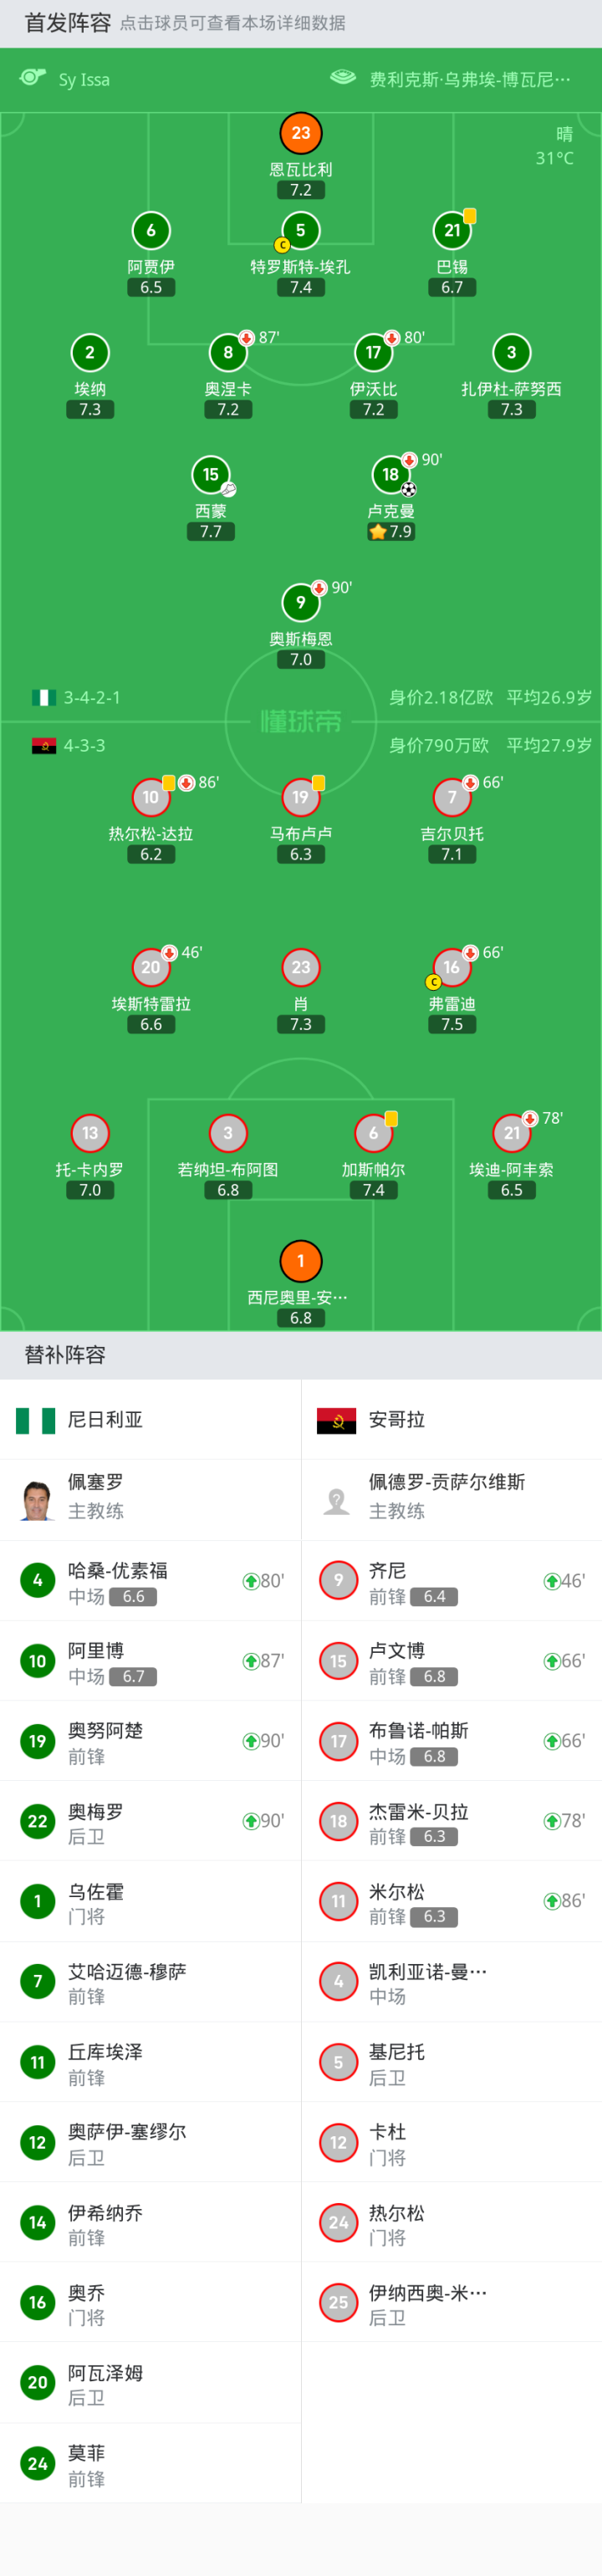Image resolution: width=602 pixels, height=2576 pixels.
Task: Click the star rating 7.9 badge
Action: pyautogui.click(x=391, y=532)
